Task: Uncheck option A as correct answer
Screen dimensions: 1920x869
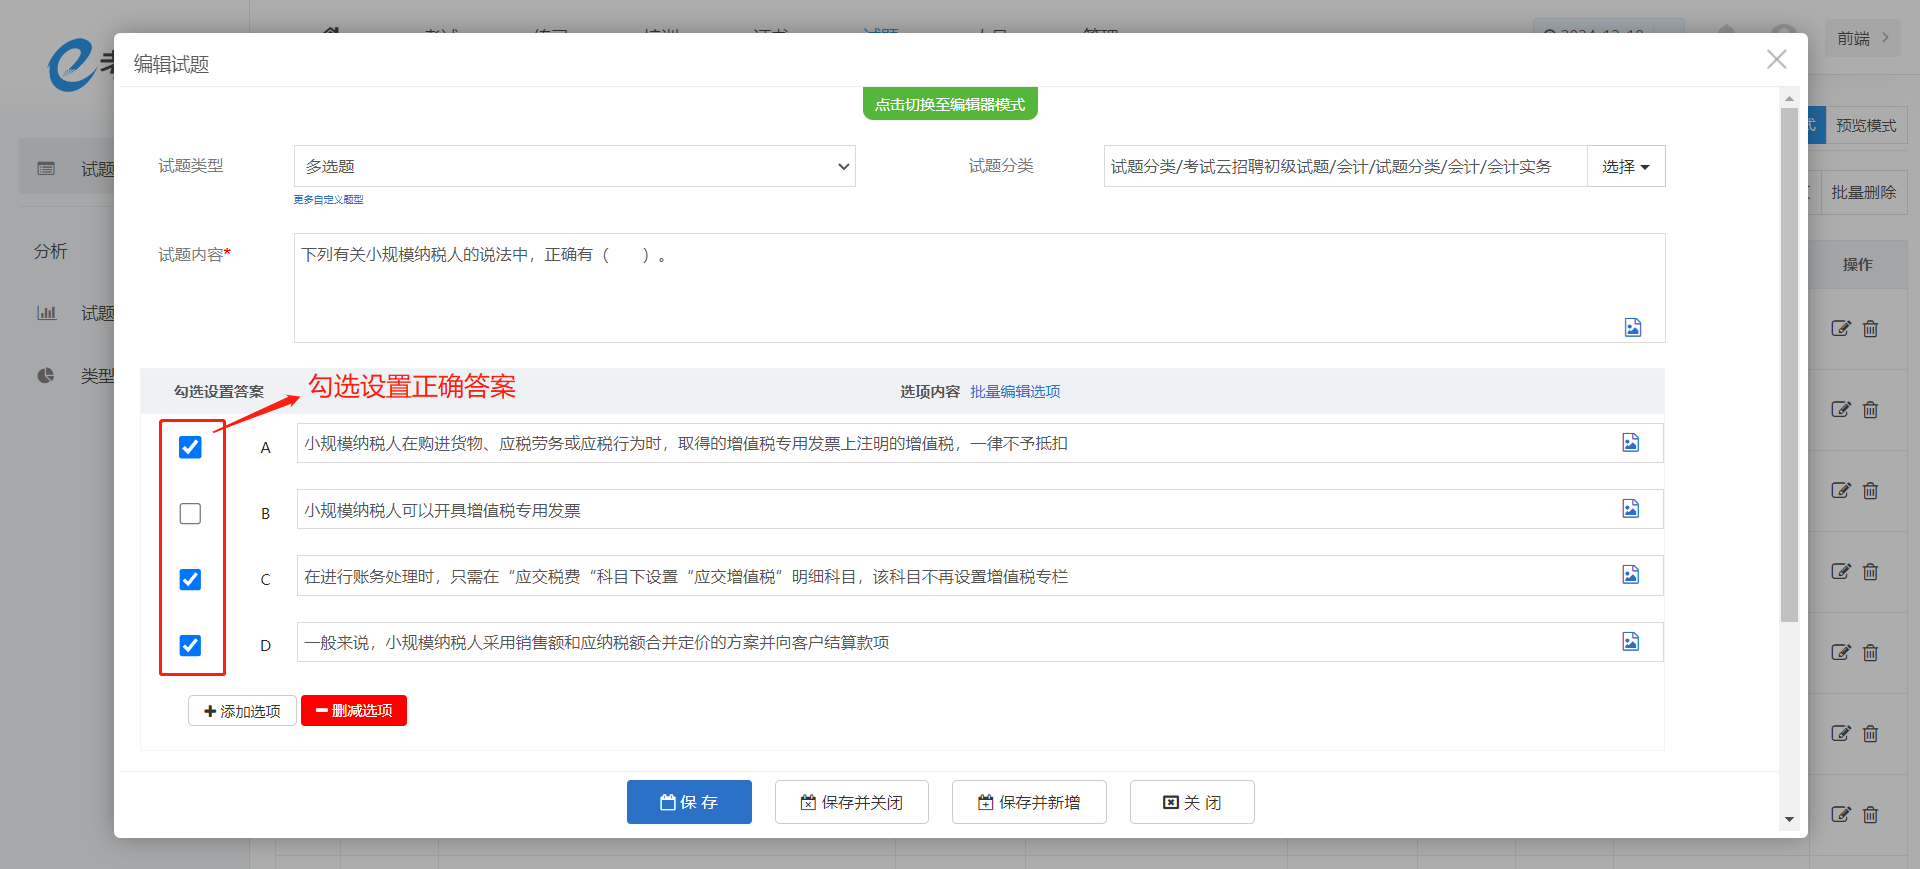Action: point(190,447)
